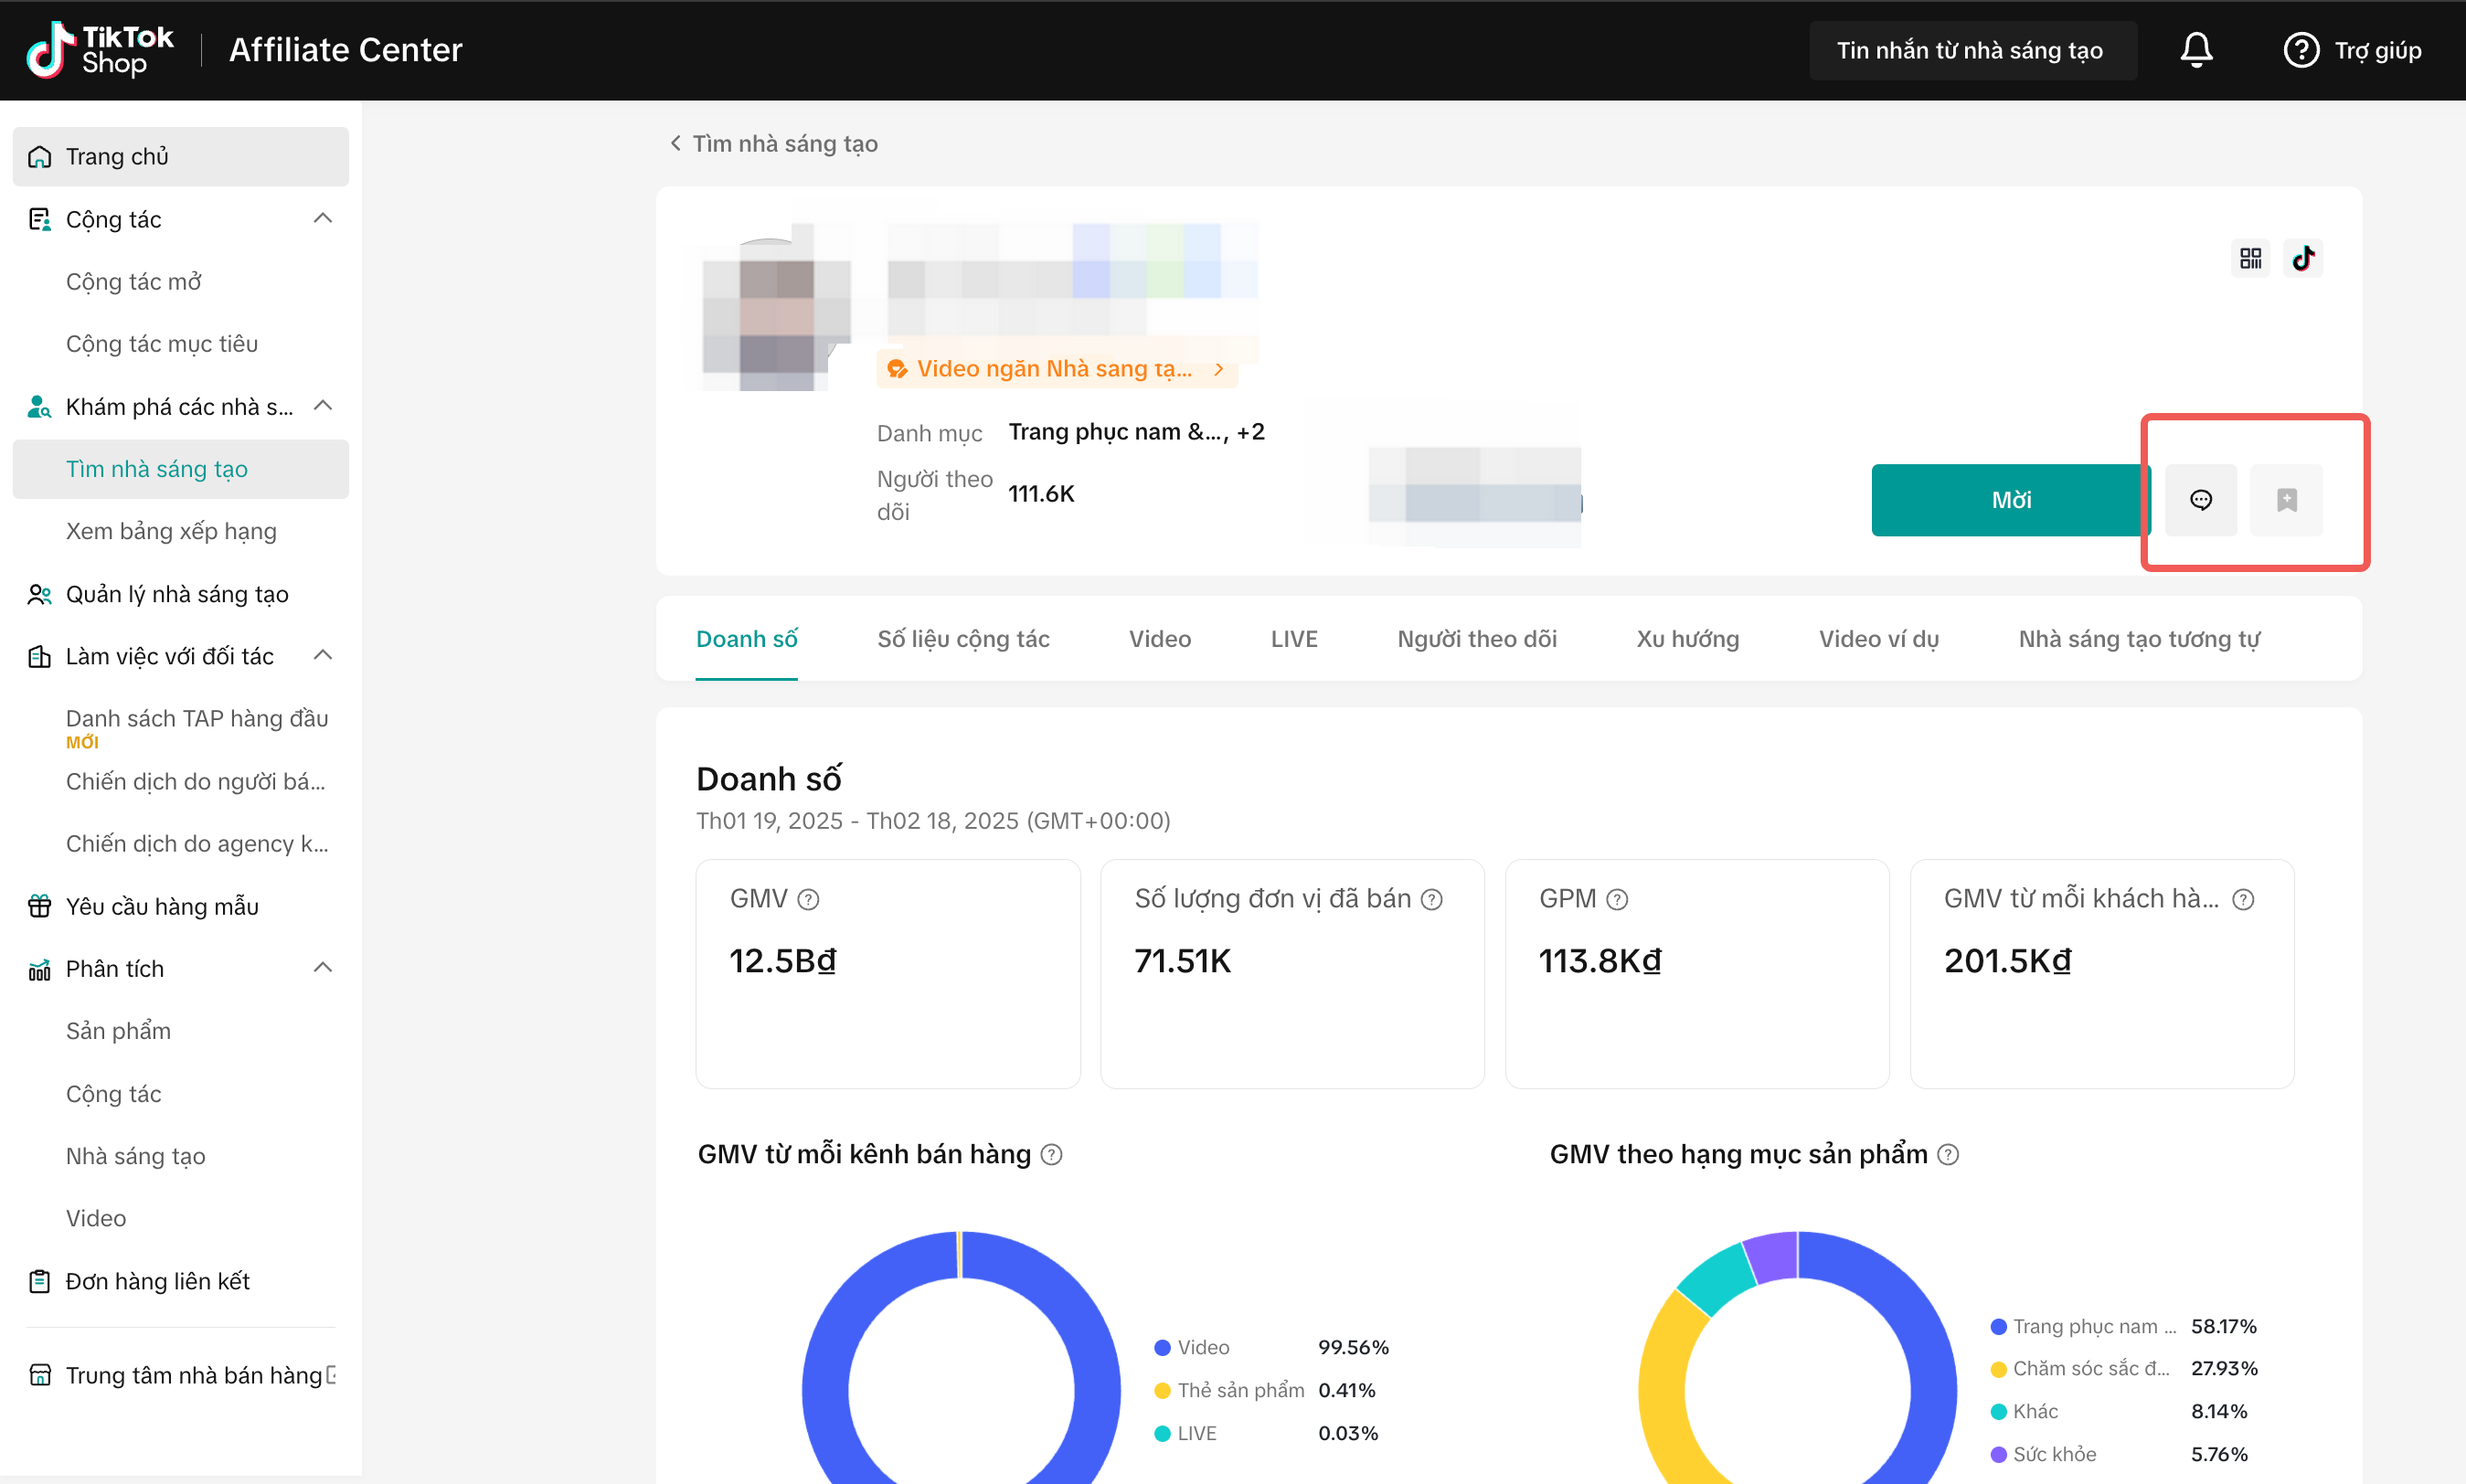
Task: Open the Người theo dõi tab
Action: [1476, 639]
